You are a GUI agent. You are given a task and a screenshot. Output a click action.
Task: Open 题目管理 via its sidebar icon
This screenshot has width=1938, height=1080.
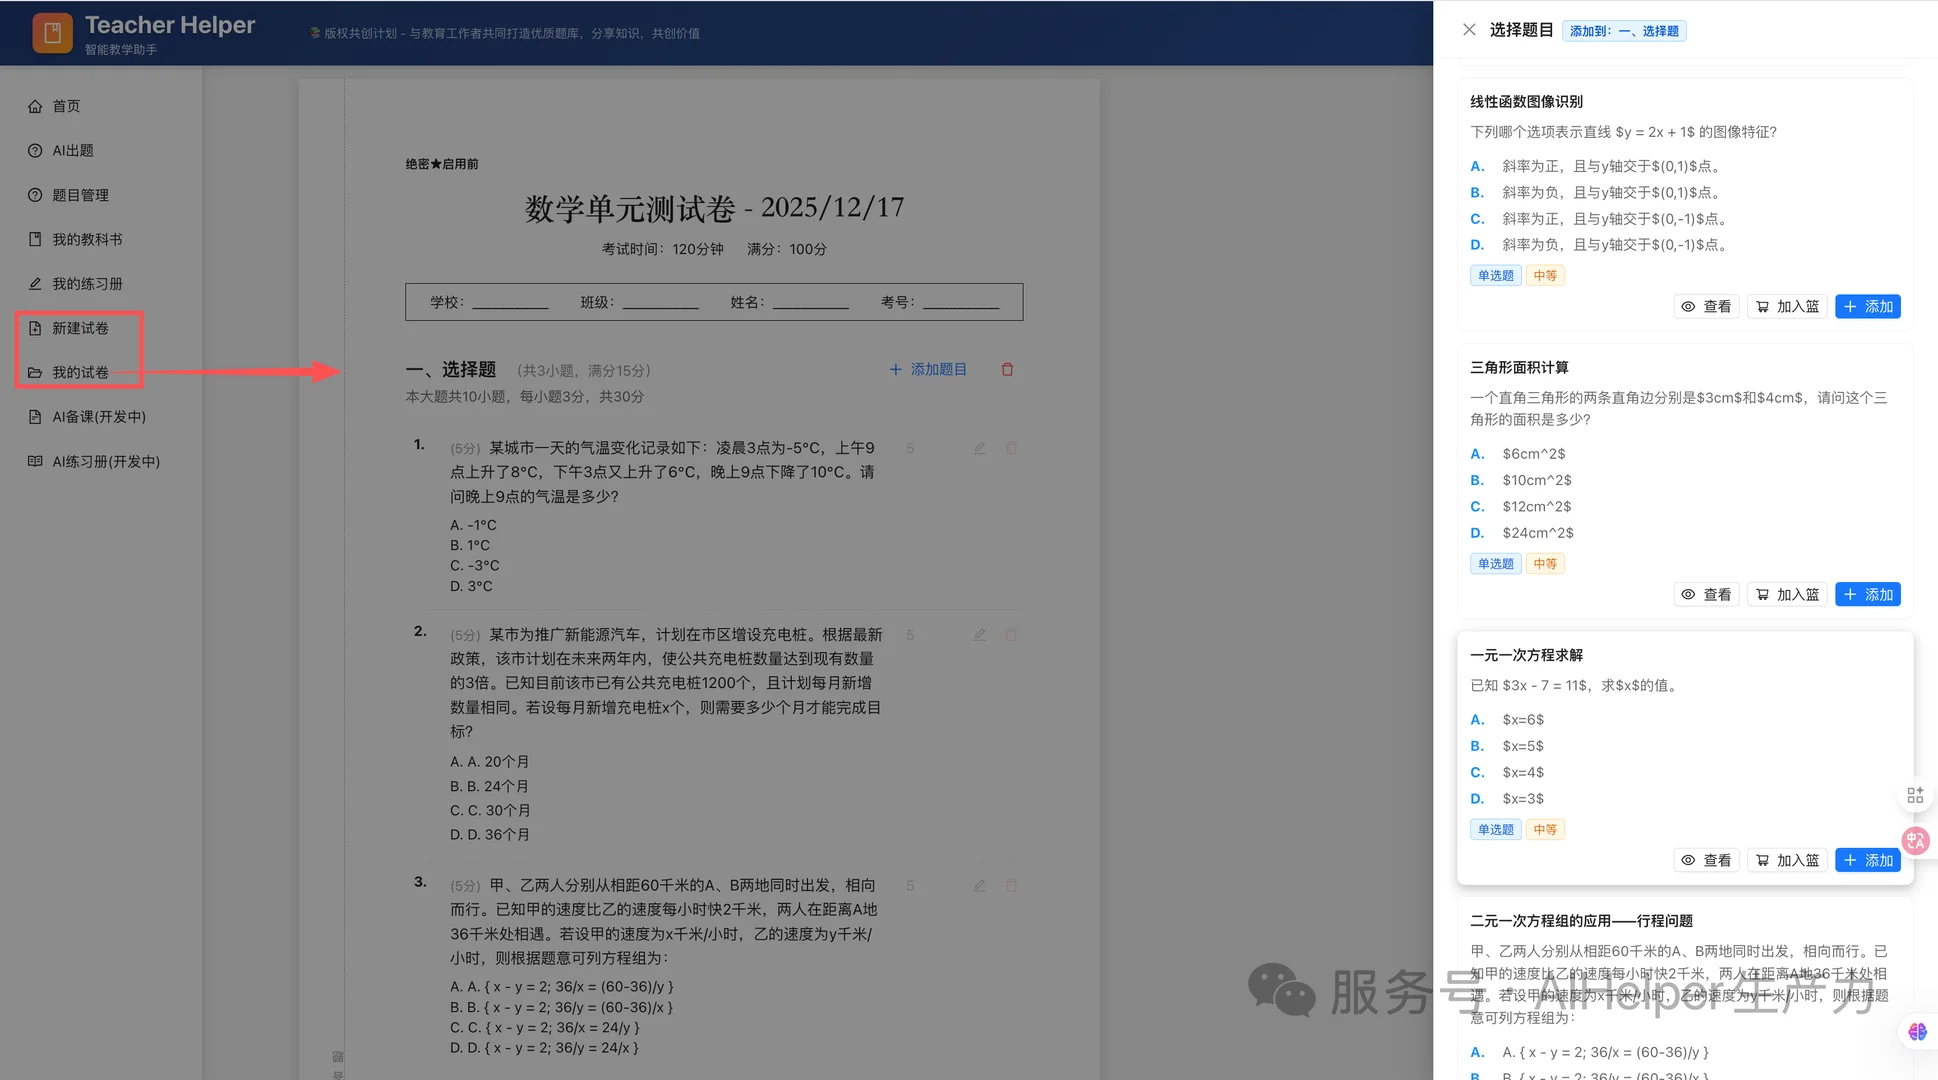[35, 195]
